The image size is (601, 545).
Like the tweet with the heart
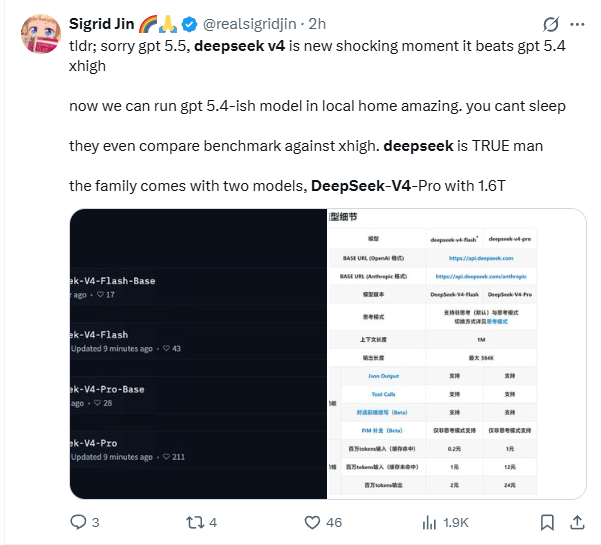(312, 521)
